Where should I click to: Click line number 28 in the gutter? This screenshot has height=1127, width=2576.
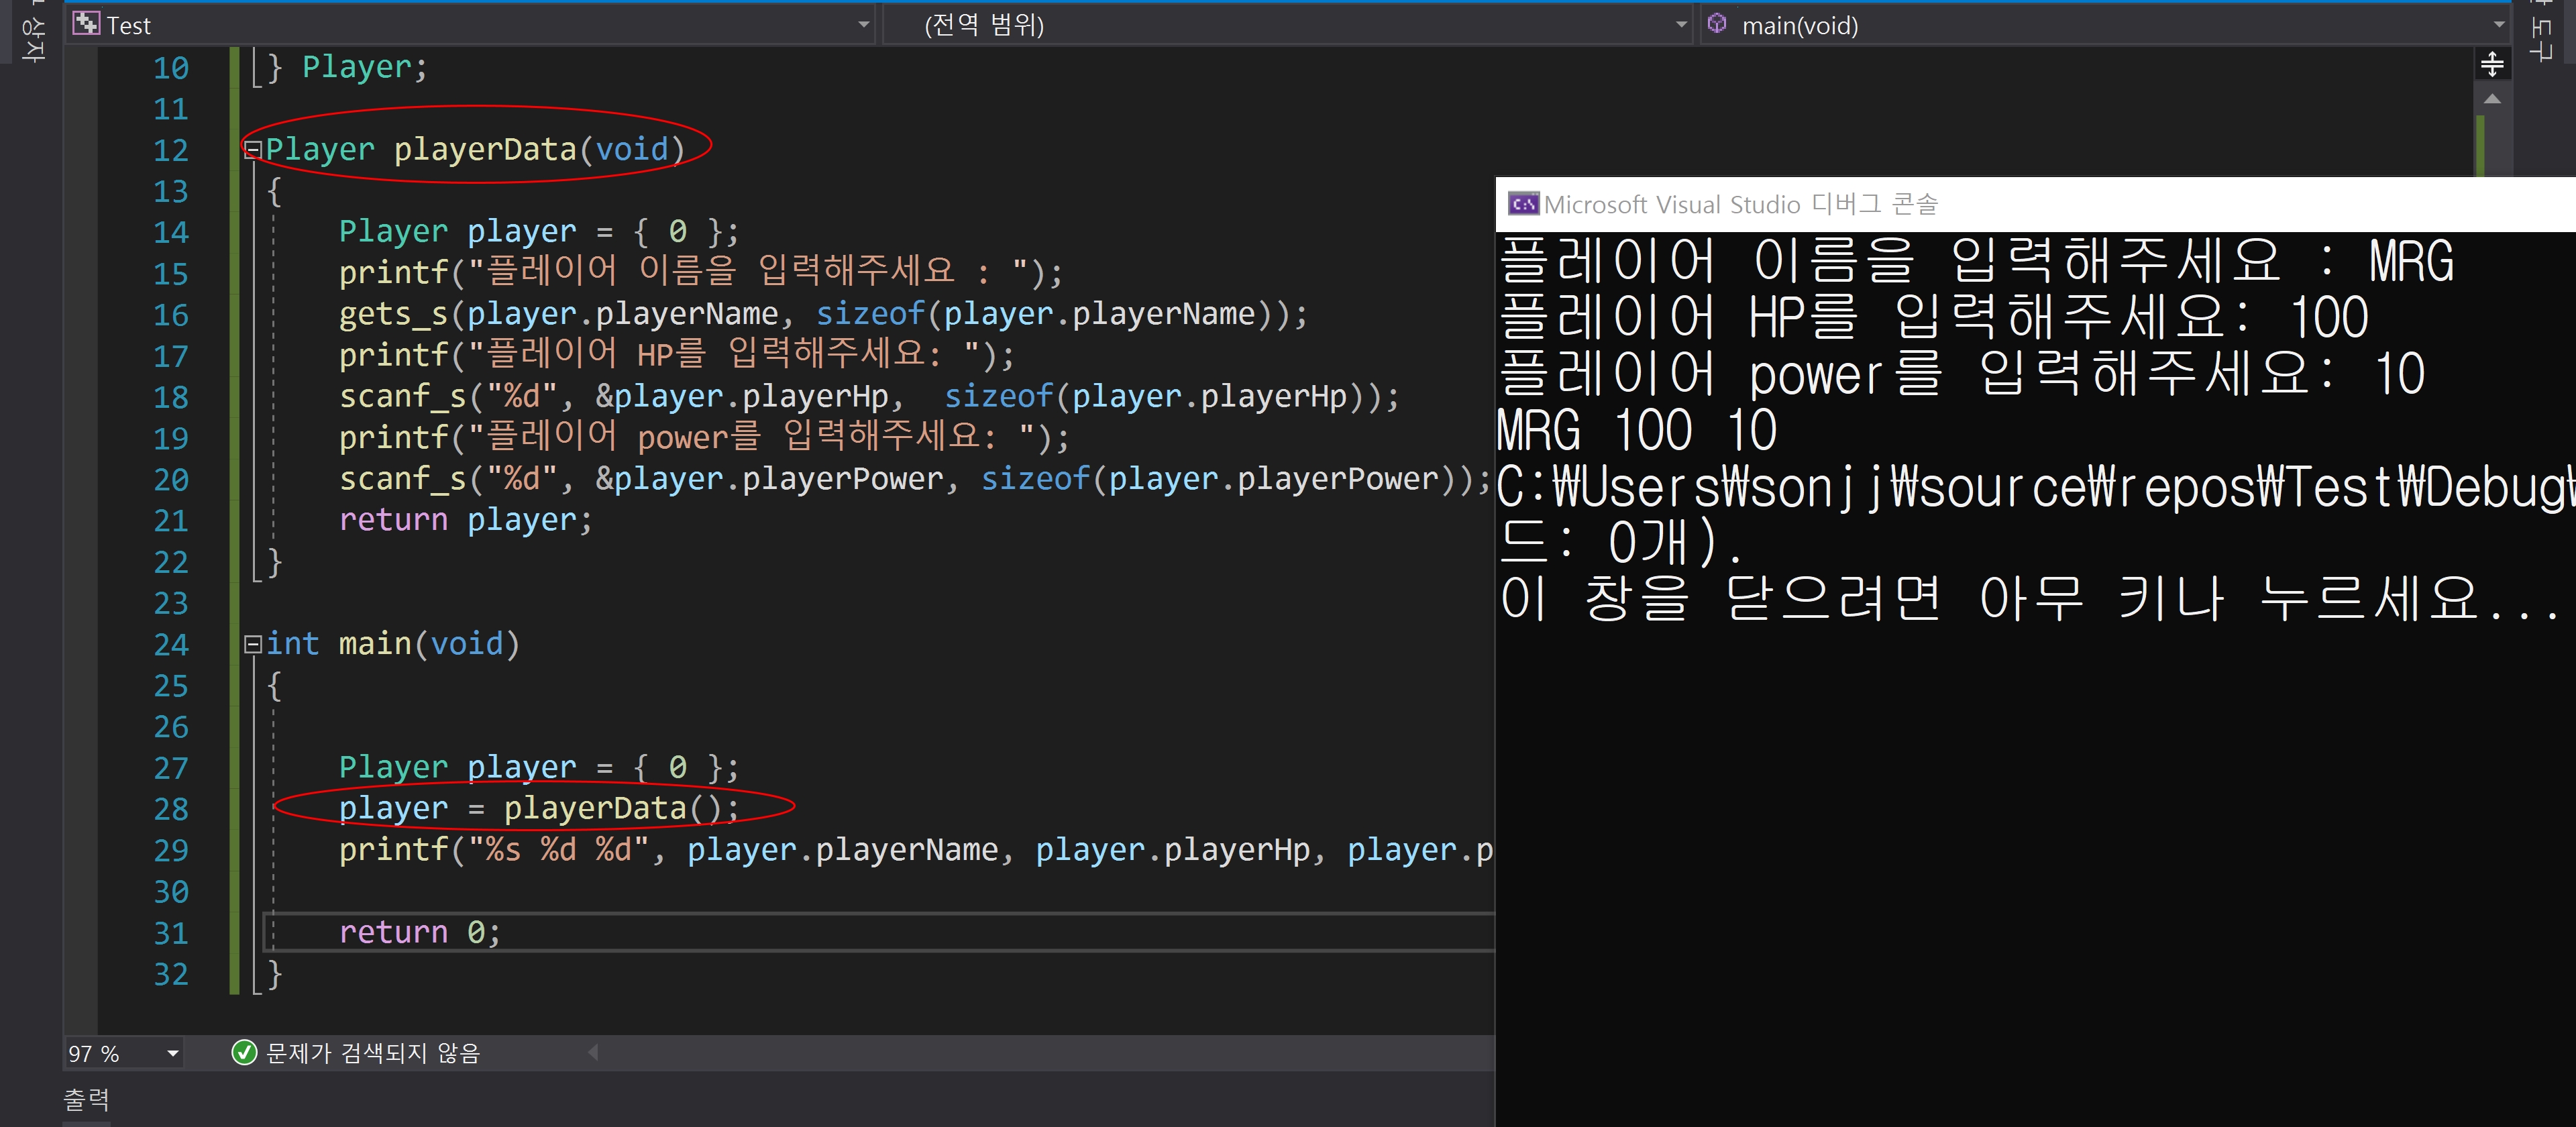(x=171, y=809)
